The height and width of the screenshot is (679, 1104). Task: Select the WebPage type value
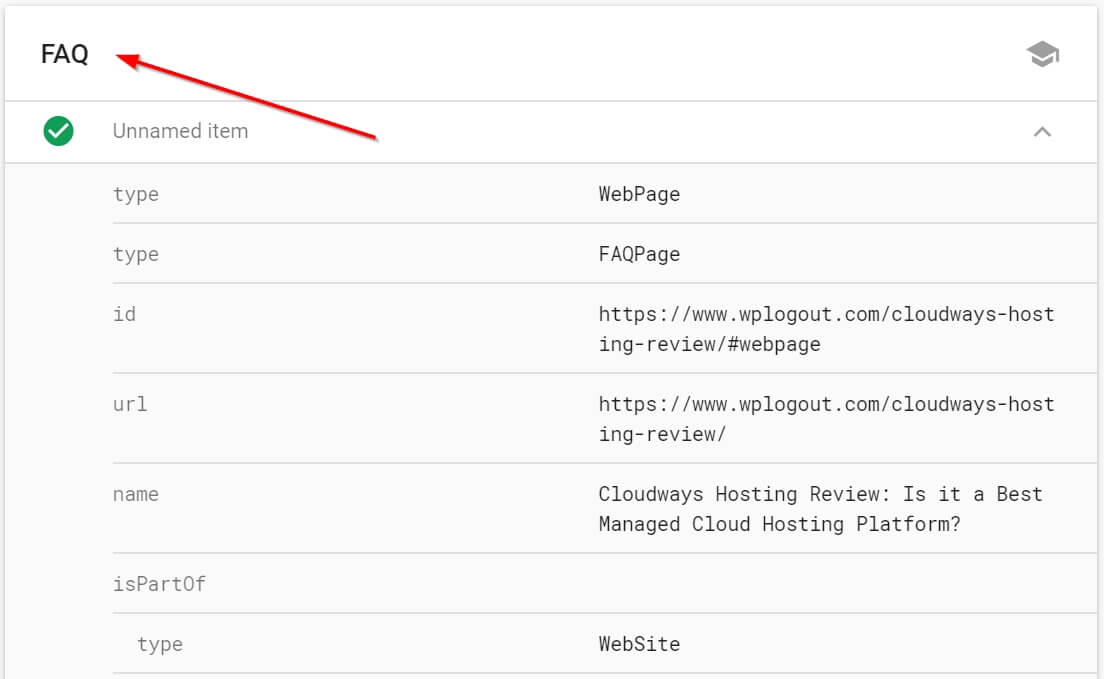click(638, 193)
